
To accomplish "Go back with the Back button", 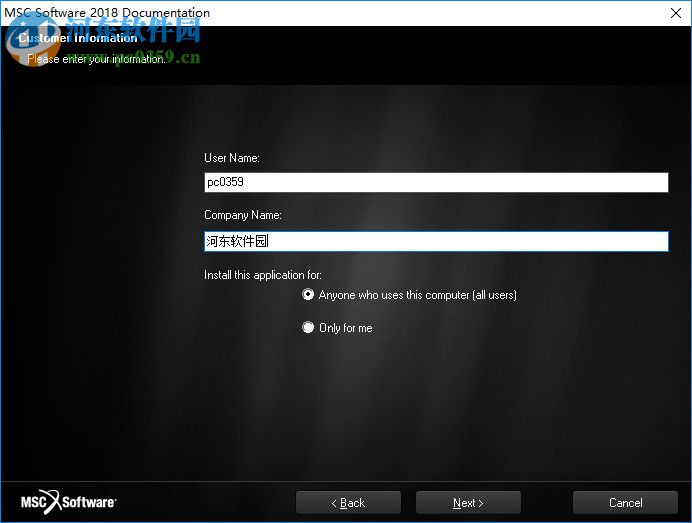I will click(x=348, y=503).
